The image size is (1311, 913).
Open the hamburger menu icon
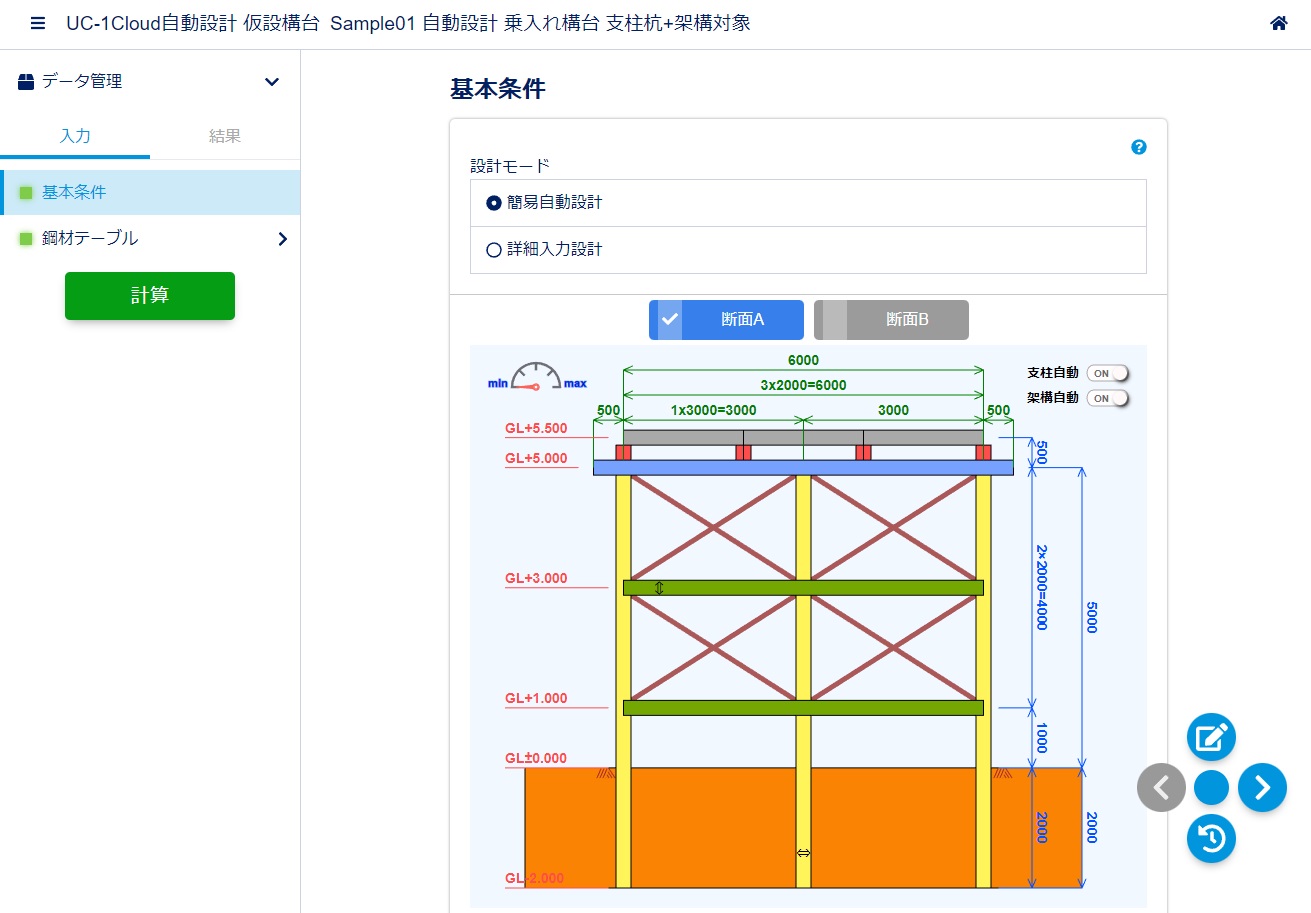coord(38,23)
